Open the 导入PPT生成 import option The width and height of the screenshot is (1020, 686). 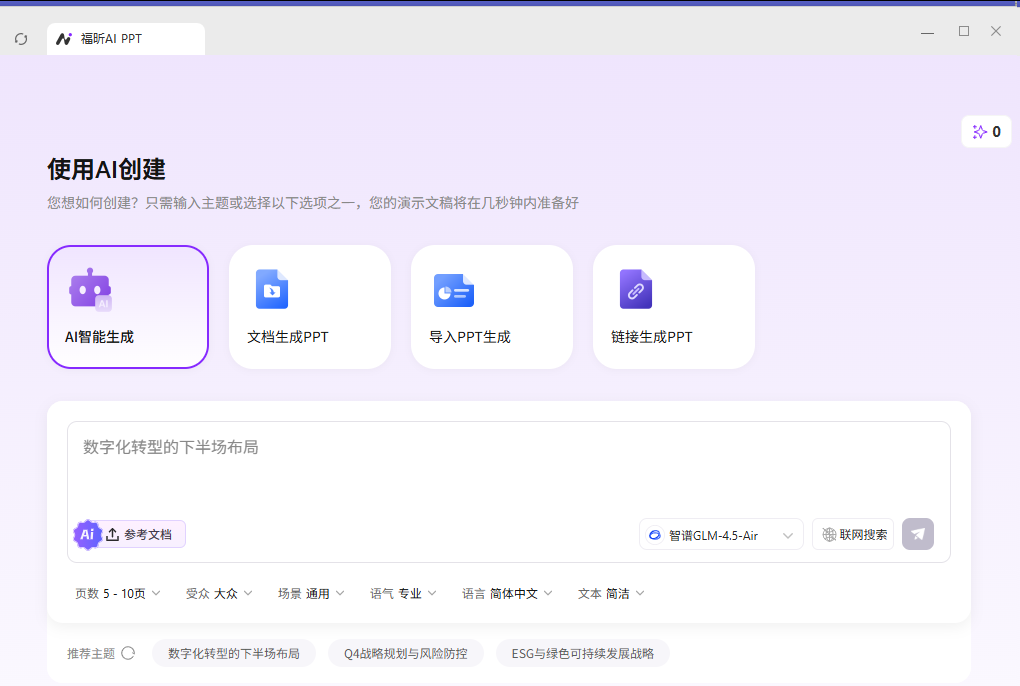point(492,307)
